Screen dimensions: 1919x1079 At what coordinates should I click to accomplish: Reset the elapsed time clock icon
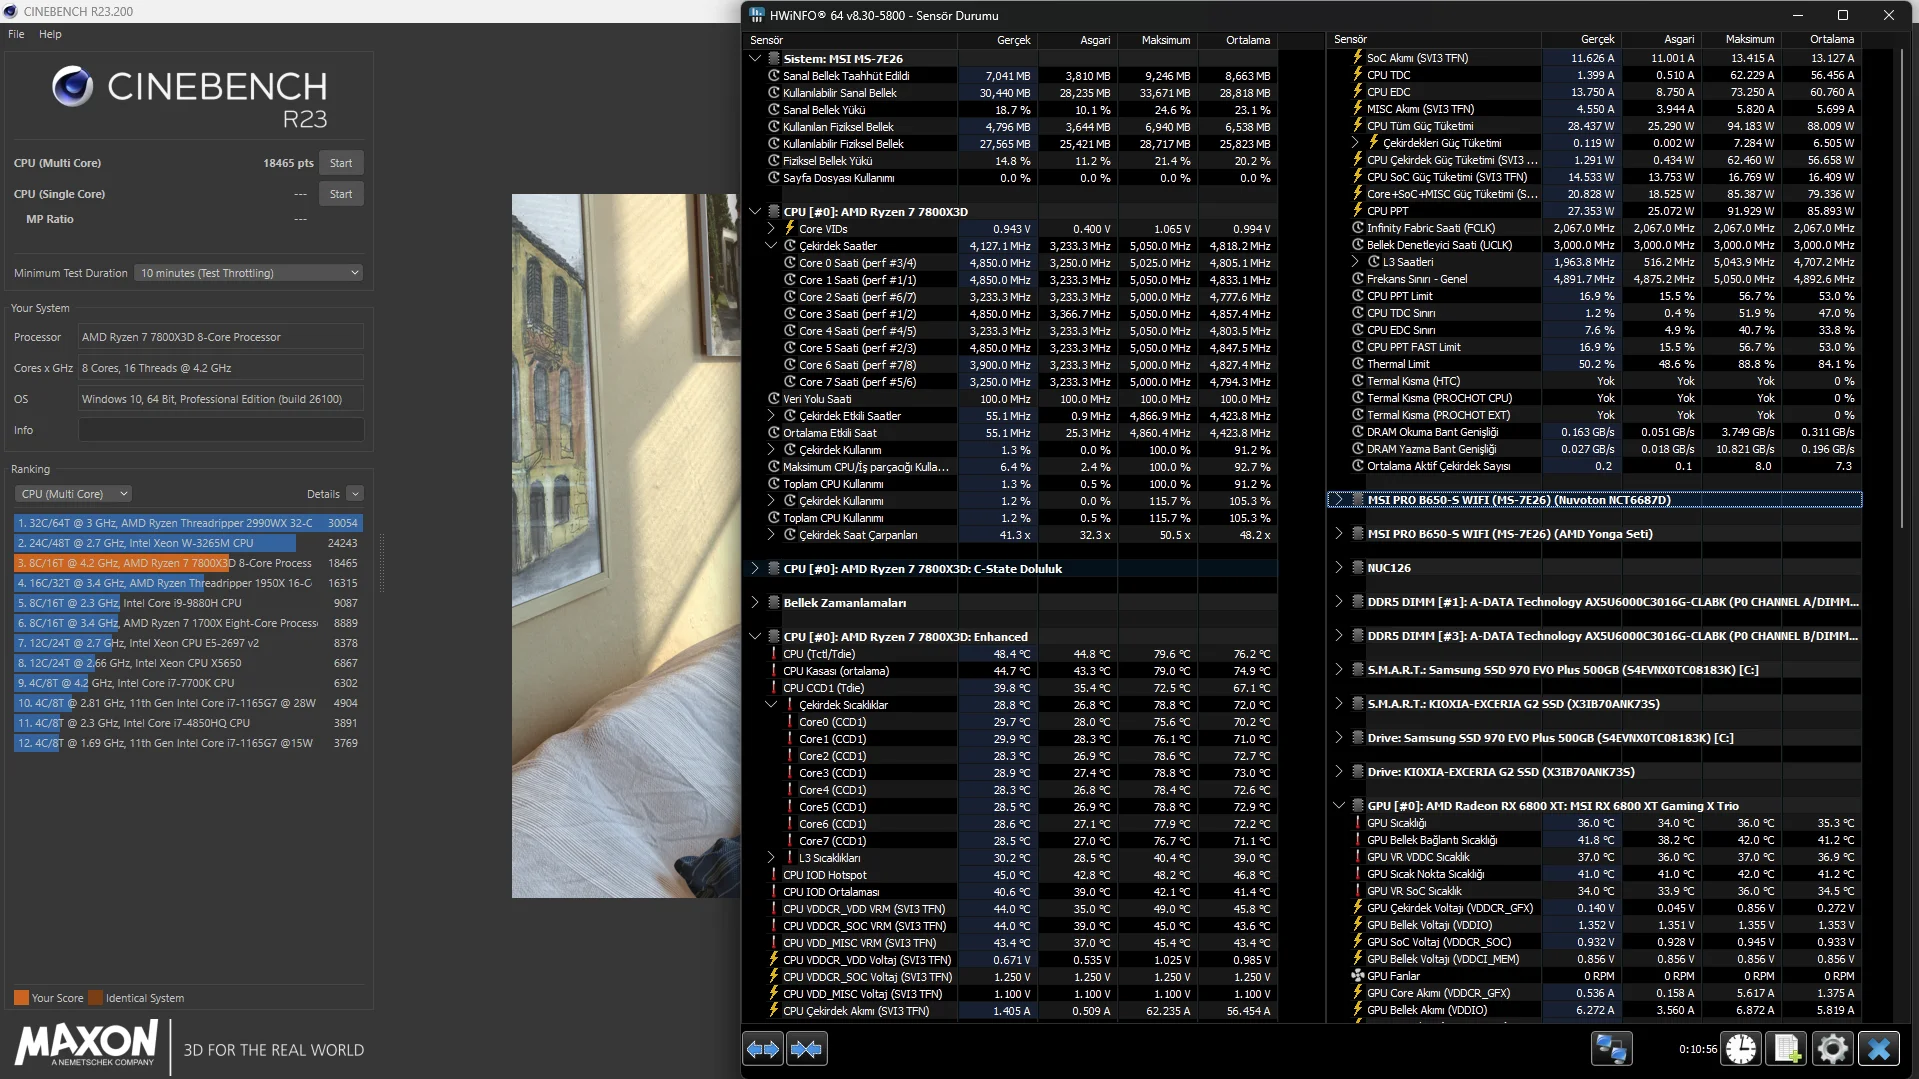(x=1741, y=1049)
